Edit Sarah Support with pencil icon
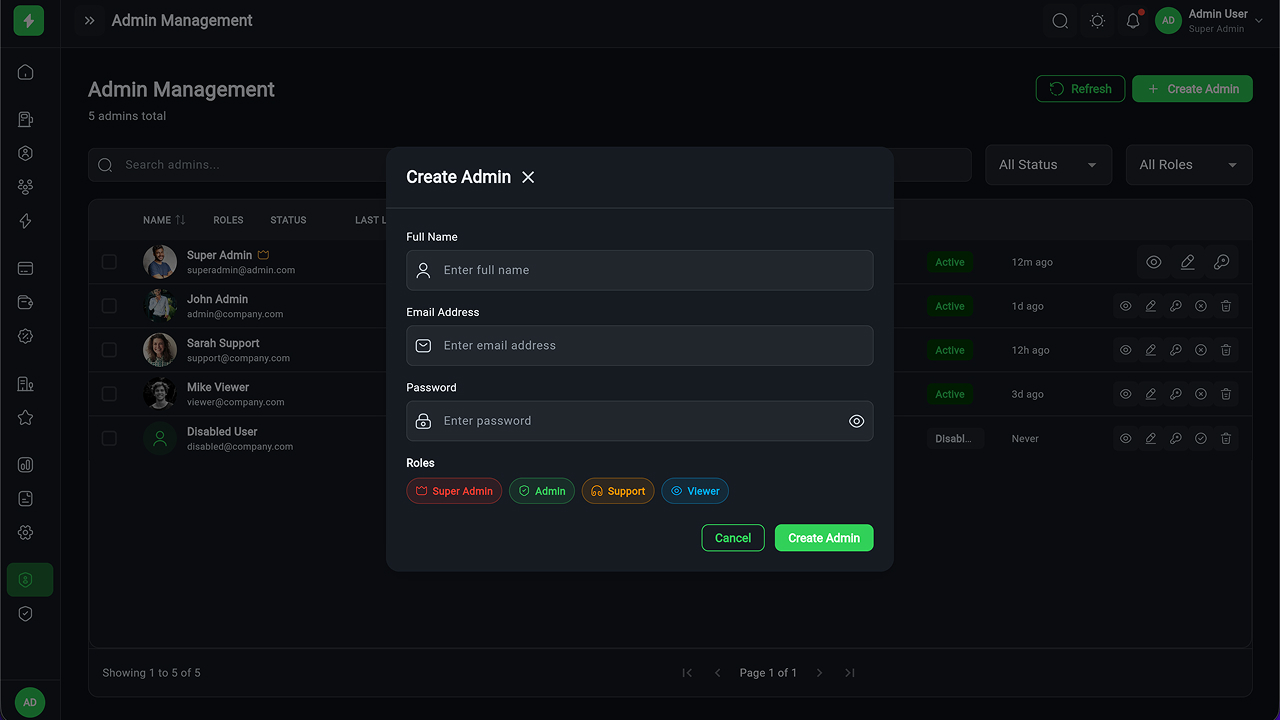This screenshot has width=1280, height=720. [1151, 350]
